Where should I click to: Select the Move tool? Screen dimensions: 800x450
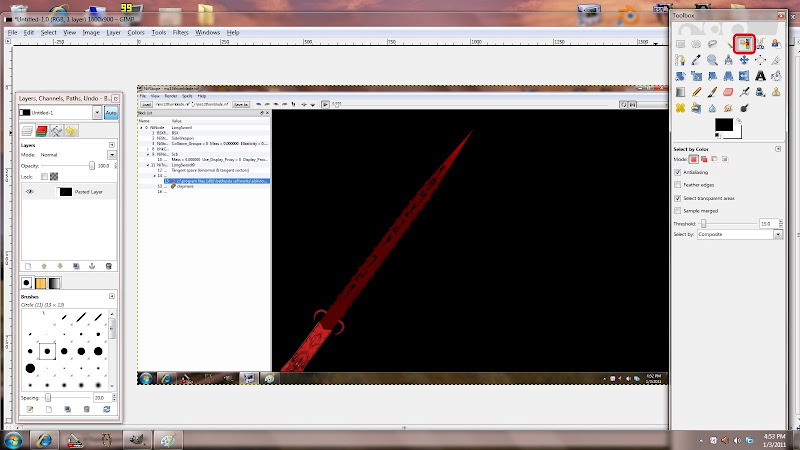click(x=744, y=60)
